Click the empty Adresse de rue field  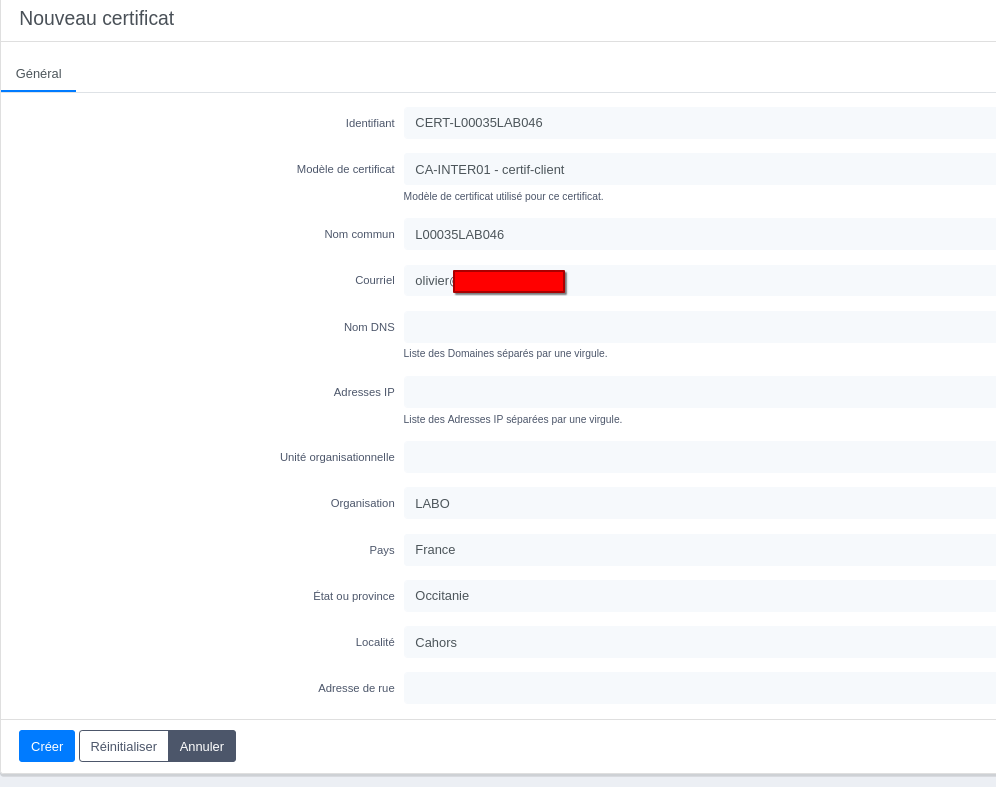[x=699, y=688]
